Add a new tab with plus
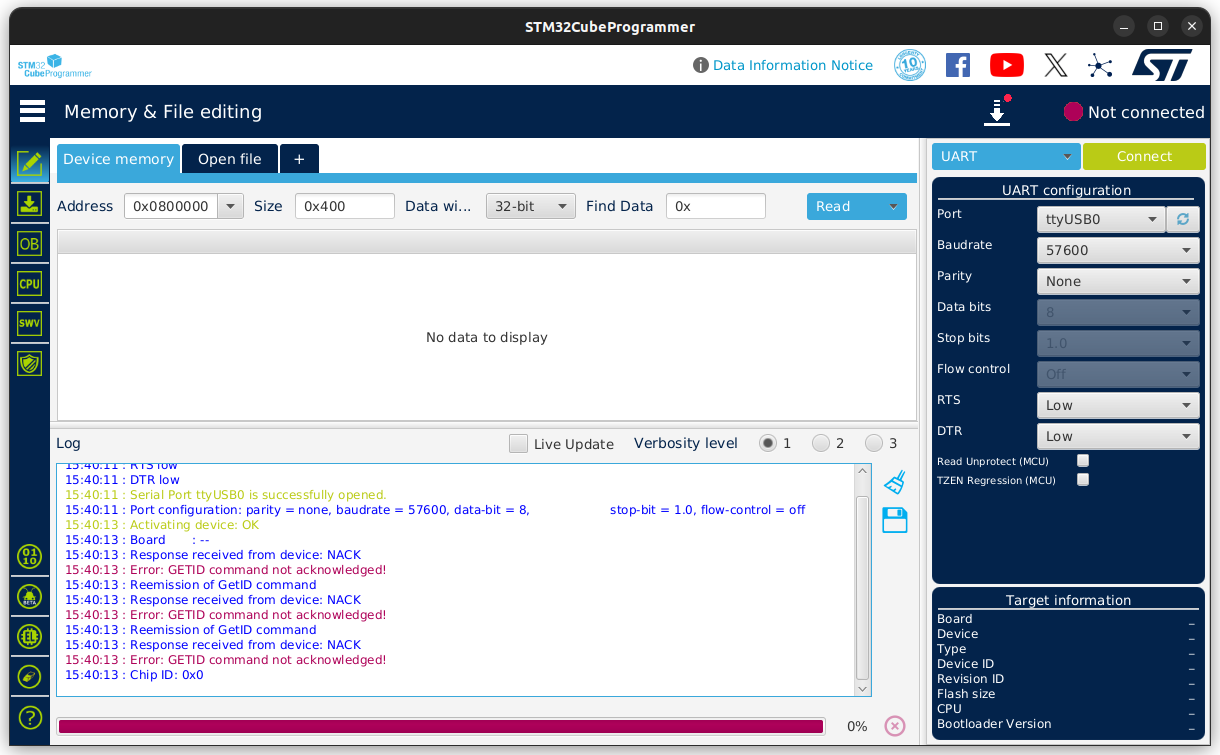Screen dimensions: 1220x755 pos(299,159)
